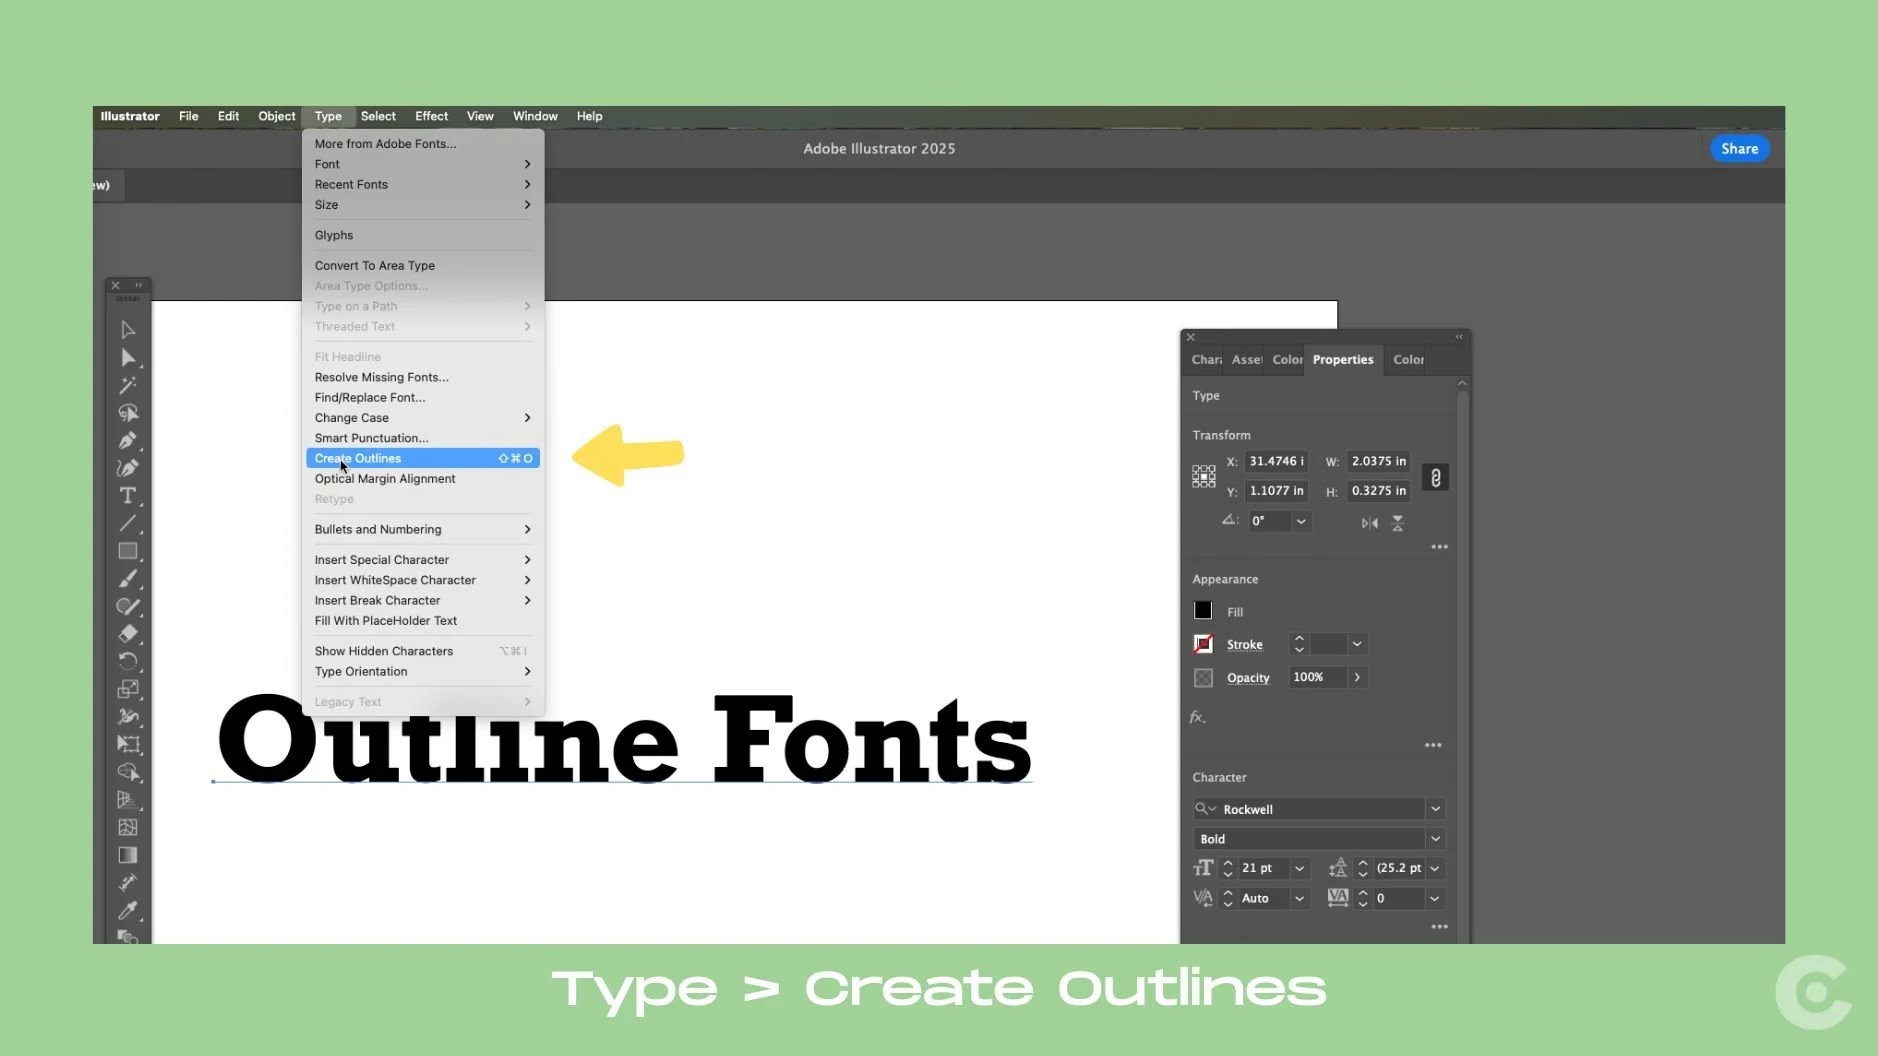Select the Rectangle tool

[128, 550]
